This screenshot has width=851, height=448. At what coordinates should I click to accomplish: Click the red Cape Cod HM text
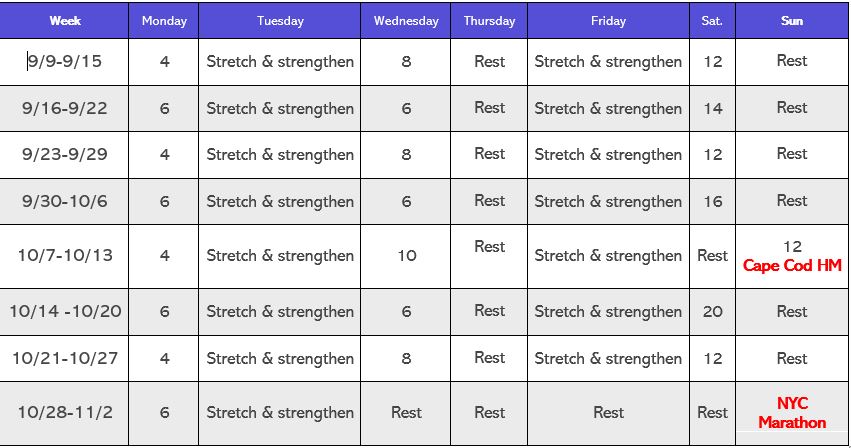click(791, 265)
